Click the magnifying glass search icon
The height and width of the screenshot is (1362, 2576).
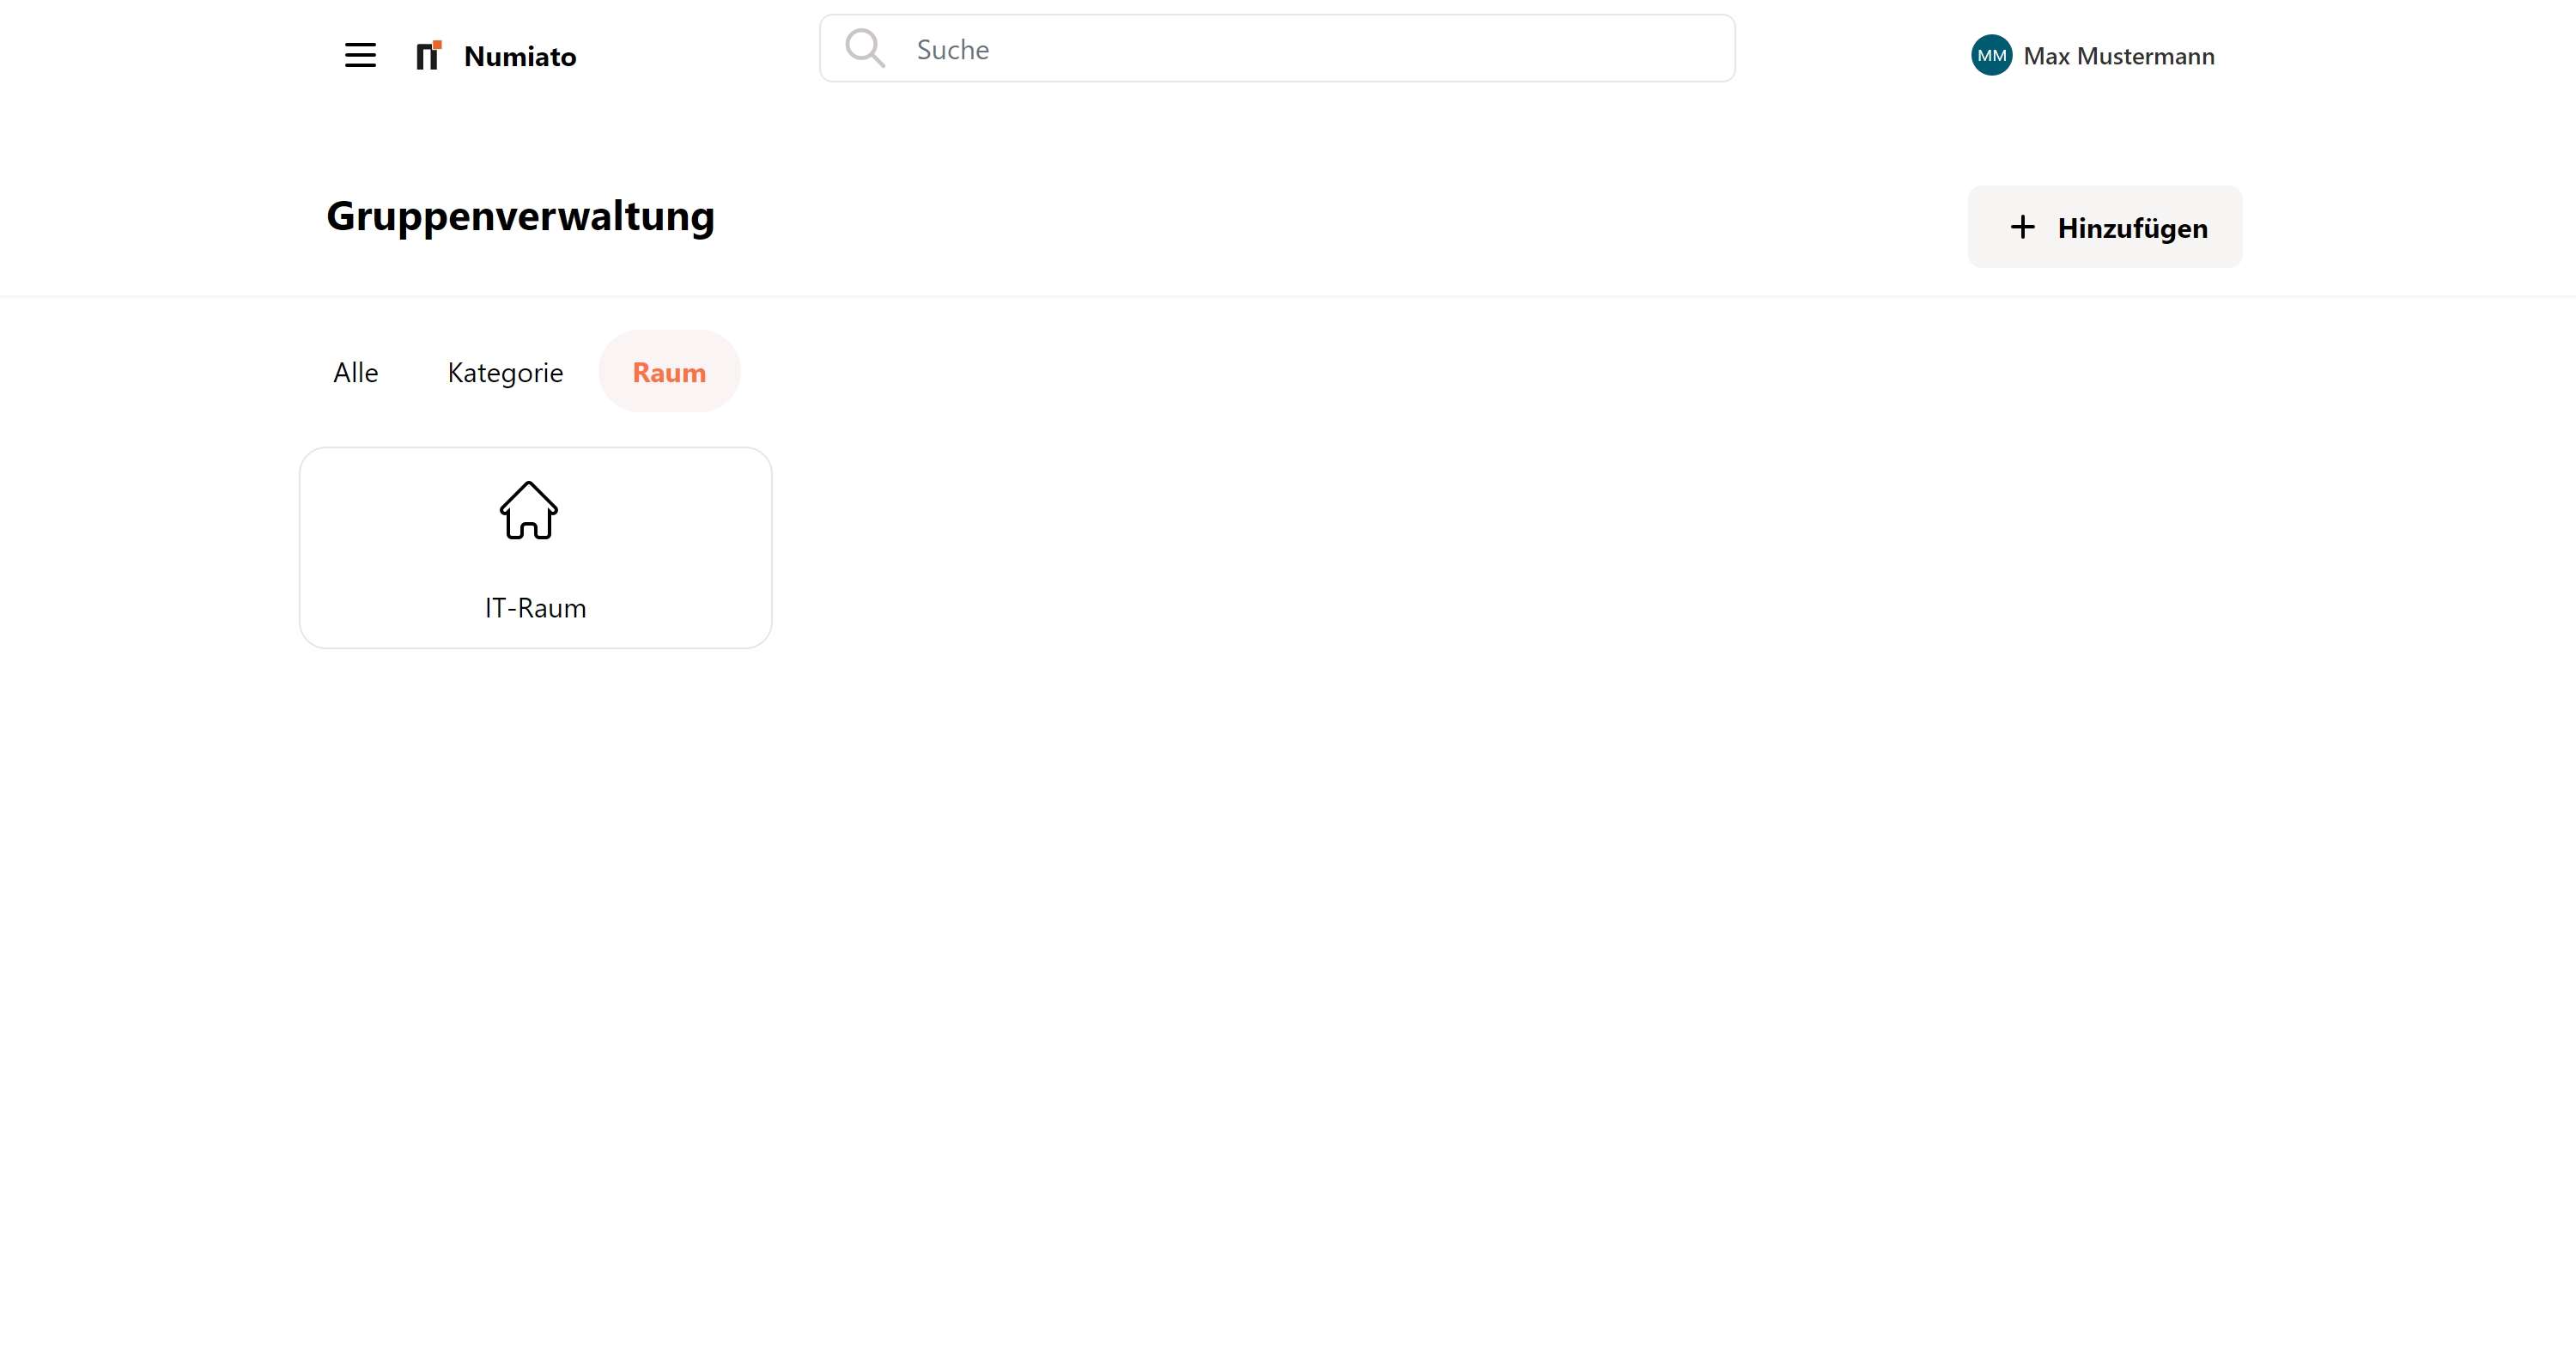tap(865, 48)
